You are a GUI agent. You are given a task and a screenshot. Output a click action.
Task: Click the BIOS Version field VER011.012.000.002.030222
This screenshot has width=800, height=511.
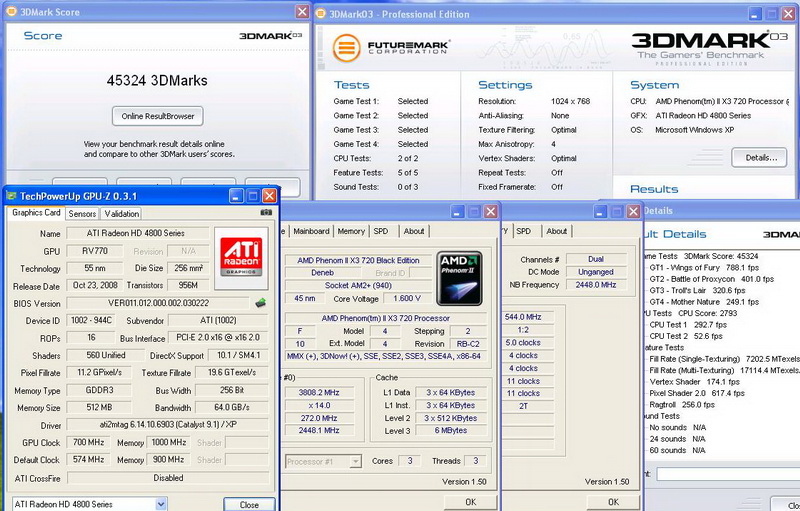[x=159, y=303]
